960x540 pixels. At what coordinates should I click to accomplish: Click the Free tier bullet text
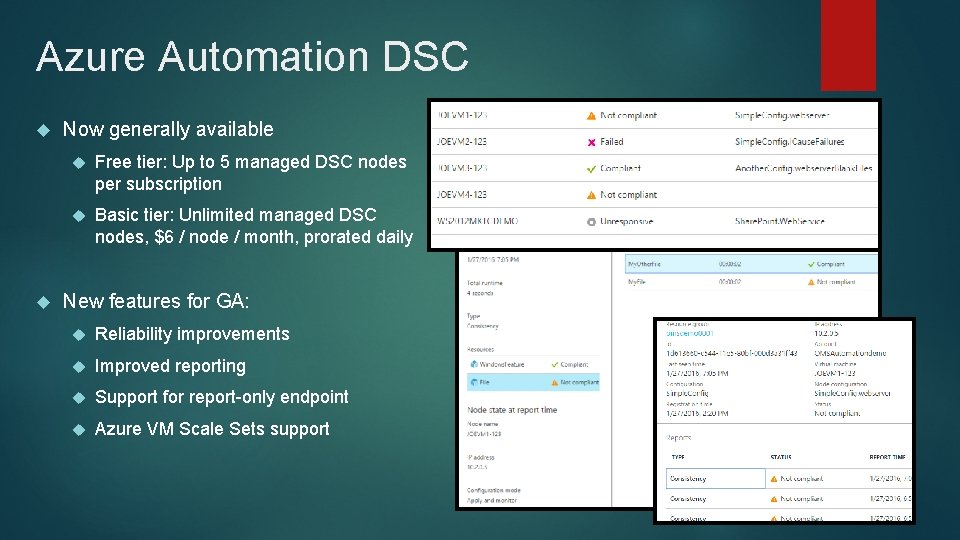coord(250,173)
